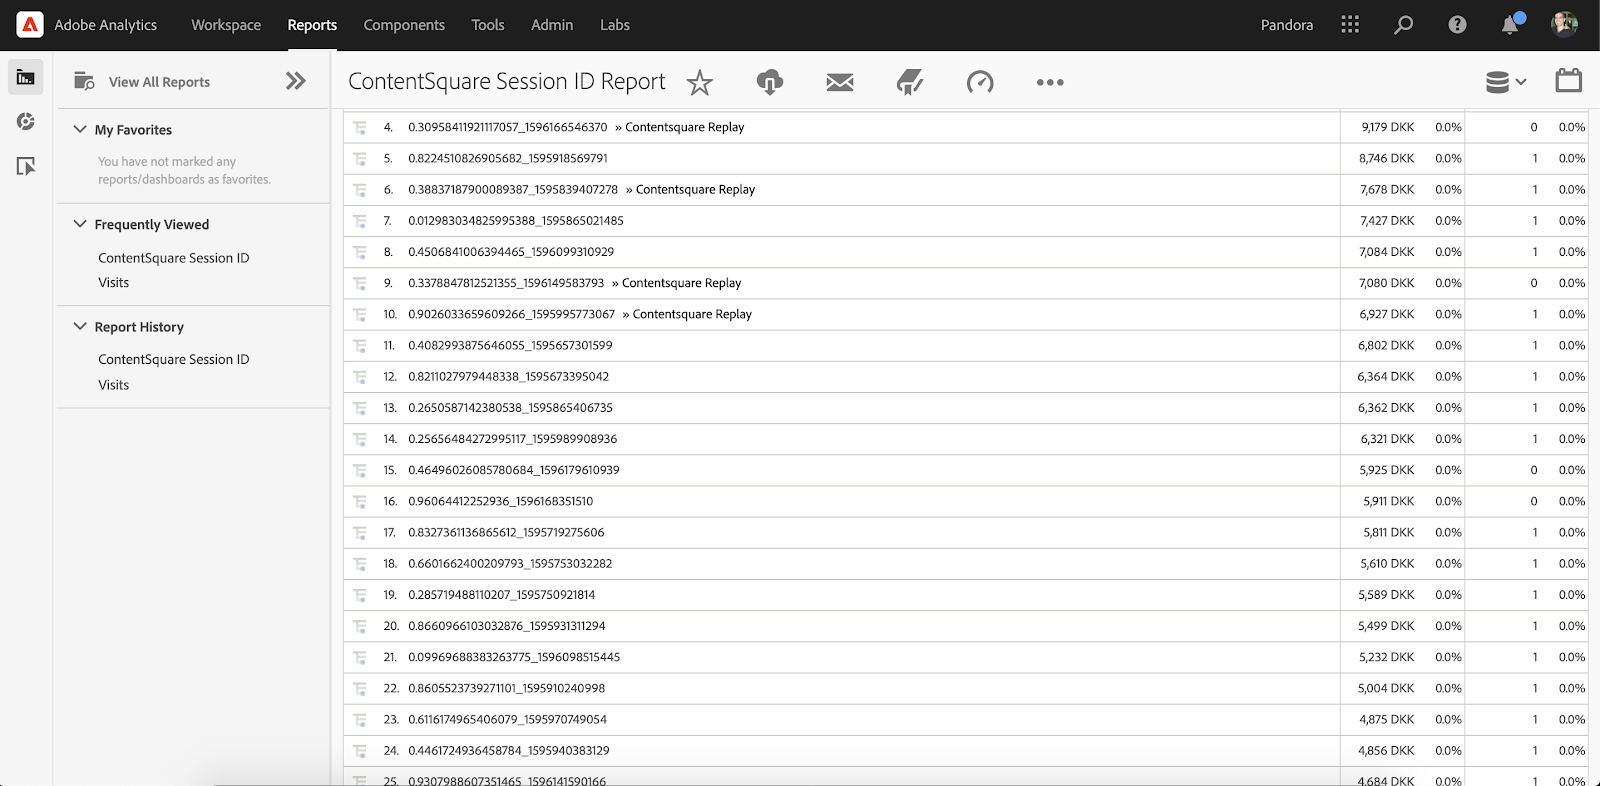
Task: Click the left rail circular gauge icon
Action: (26, 121)
